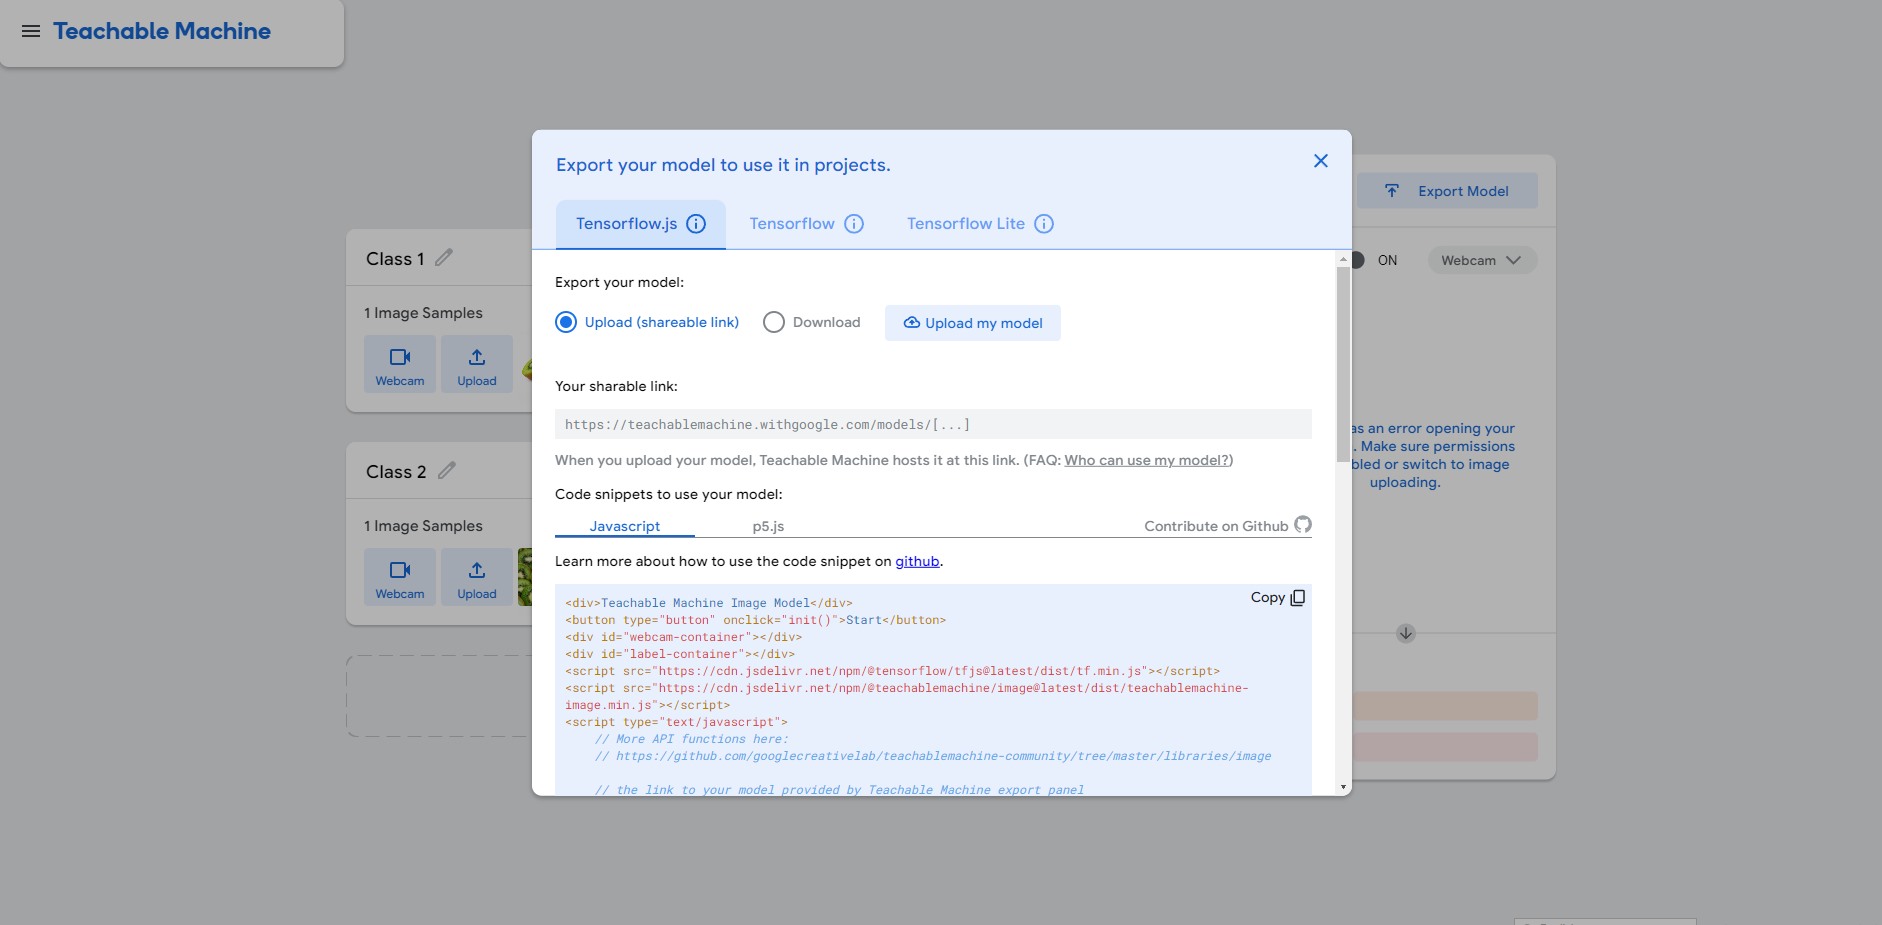Click the sharable link text field
Screen dimensions: 1882x925
(x=933, y=424)
